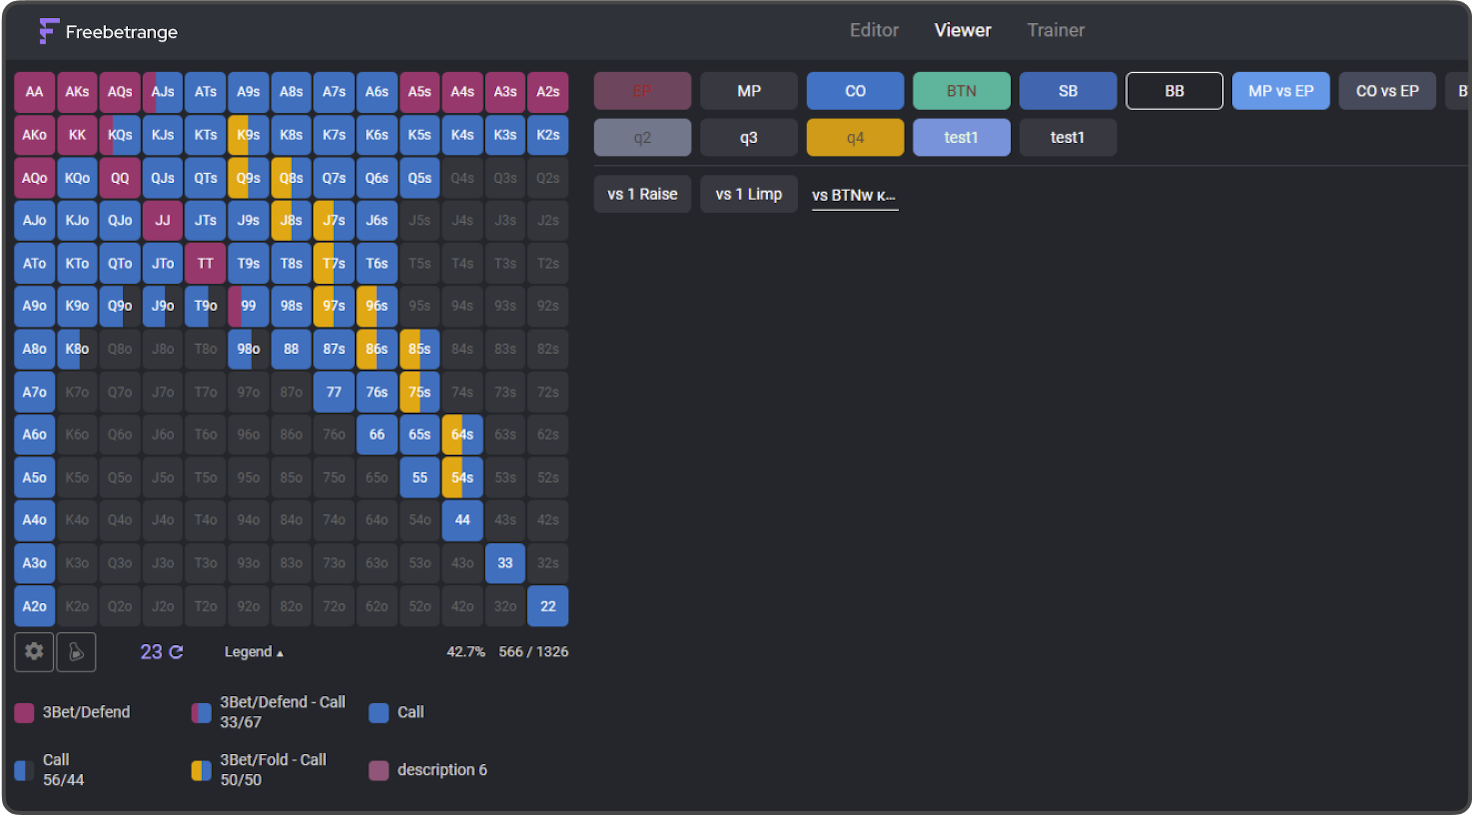Select the BB range button
1472x815 pixels.
[x=1174, y=90]
